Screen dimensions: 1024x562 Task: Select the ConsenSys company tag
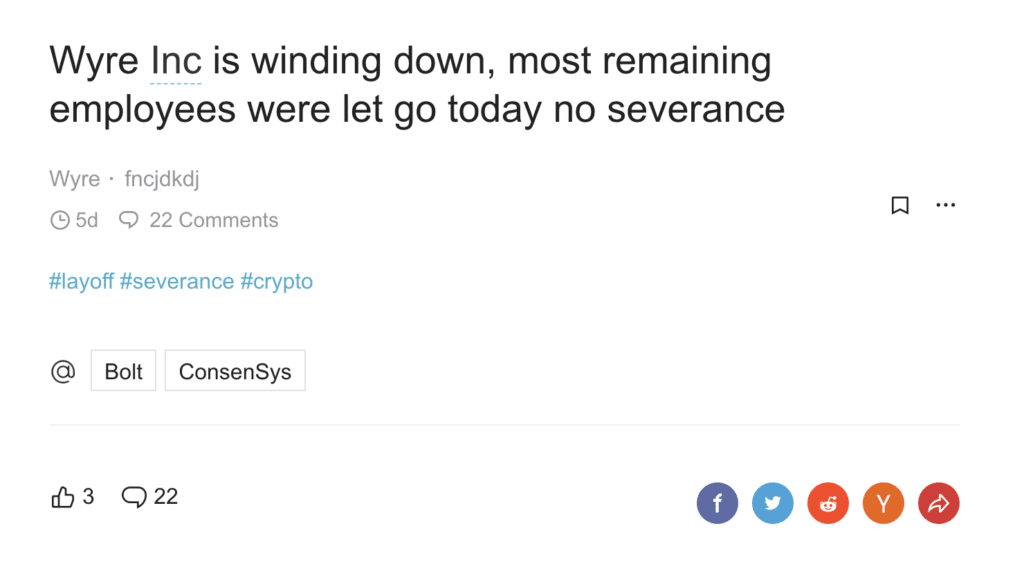(235, 371)
